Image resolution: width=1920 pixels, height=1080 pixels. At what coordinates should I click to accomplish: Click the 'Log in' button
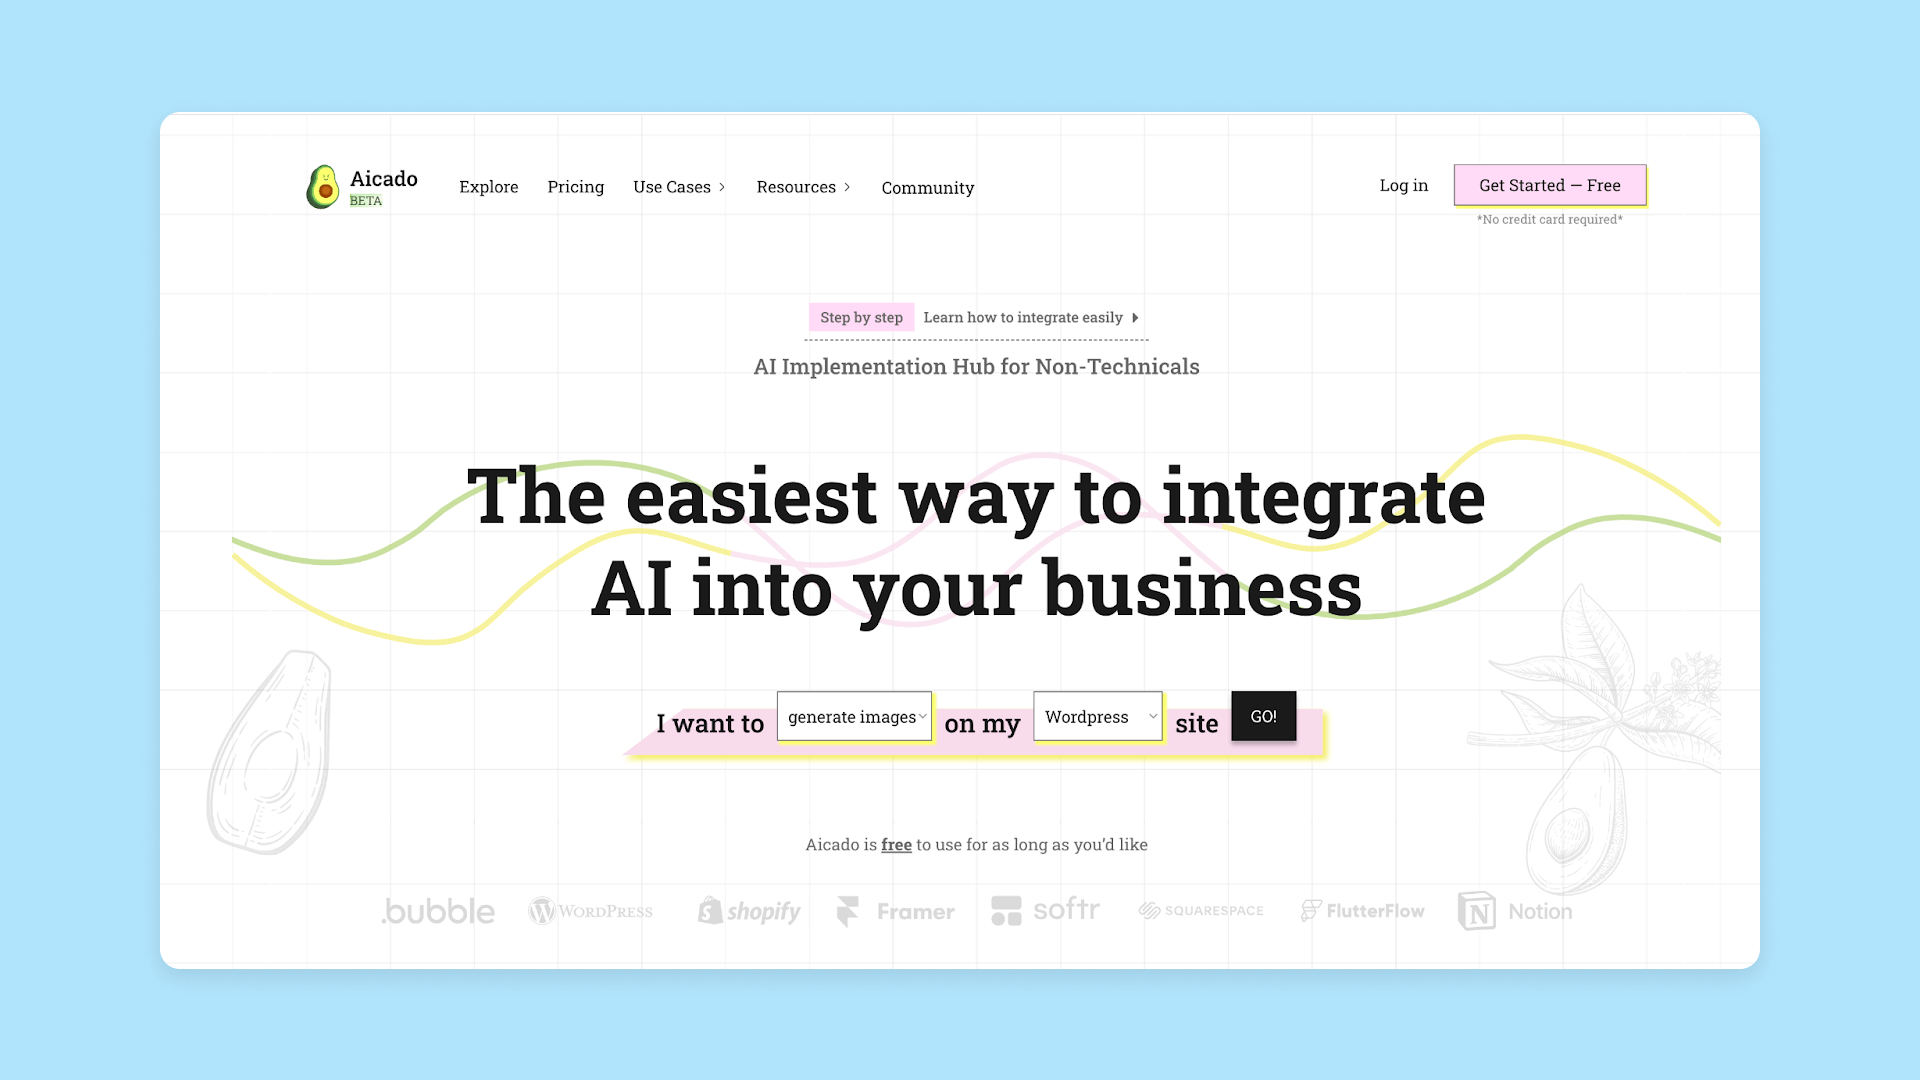pos(1403,185)
